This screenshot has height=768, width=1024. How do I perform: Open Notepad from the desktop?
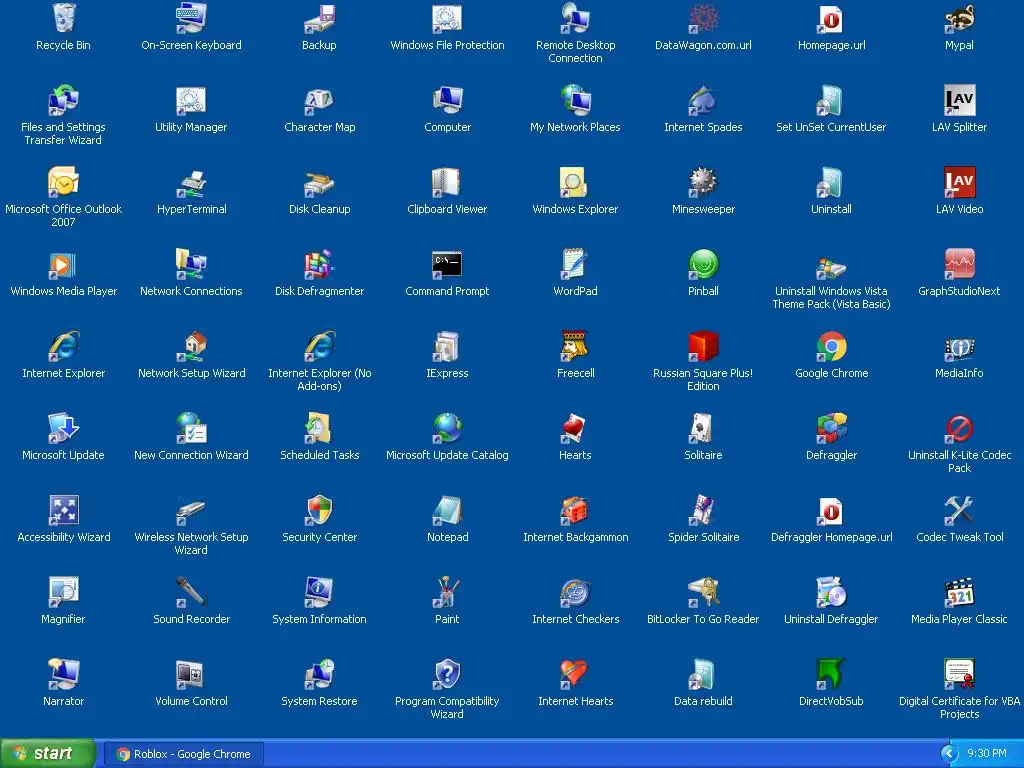coord(447,510)
